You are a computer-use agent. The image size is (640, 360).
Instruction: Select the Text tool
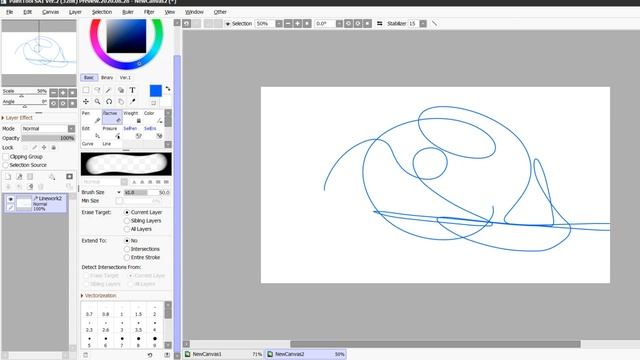132,90
